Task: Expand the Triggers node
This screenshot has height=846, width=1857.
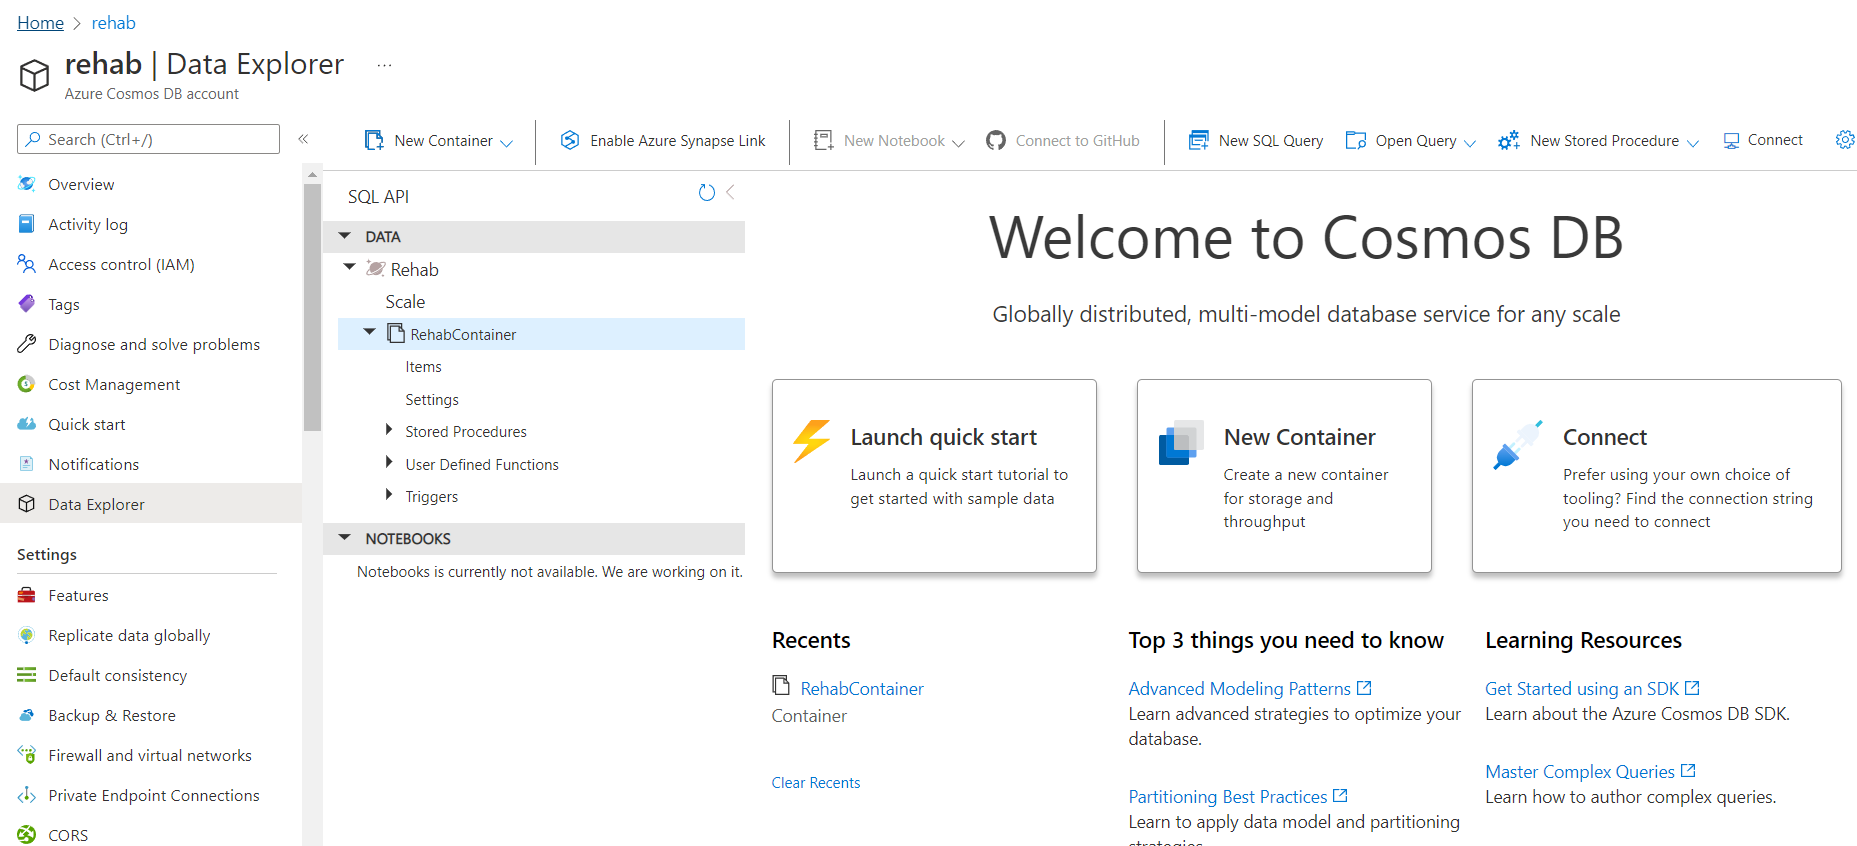Action: tap(389, 494)
